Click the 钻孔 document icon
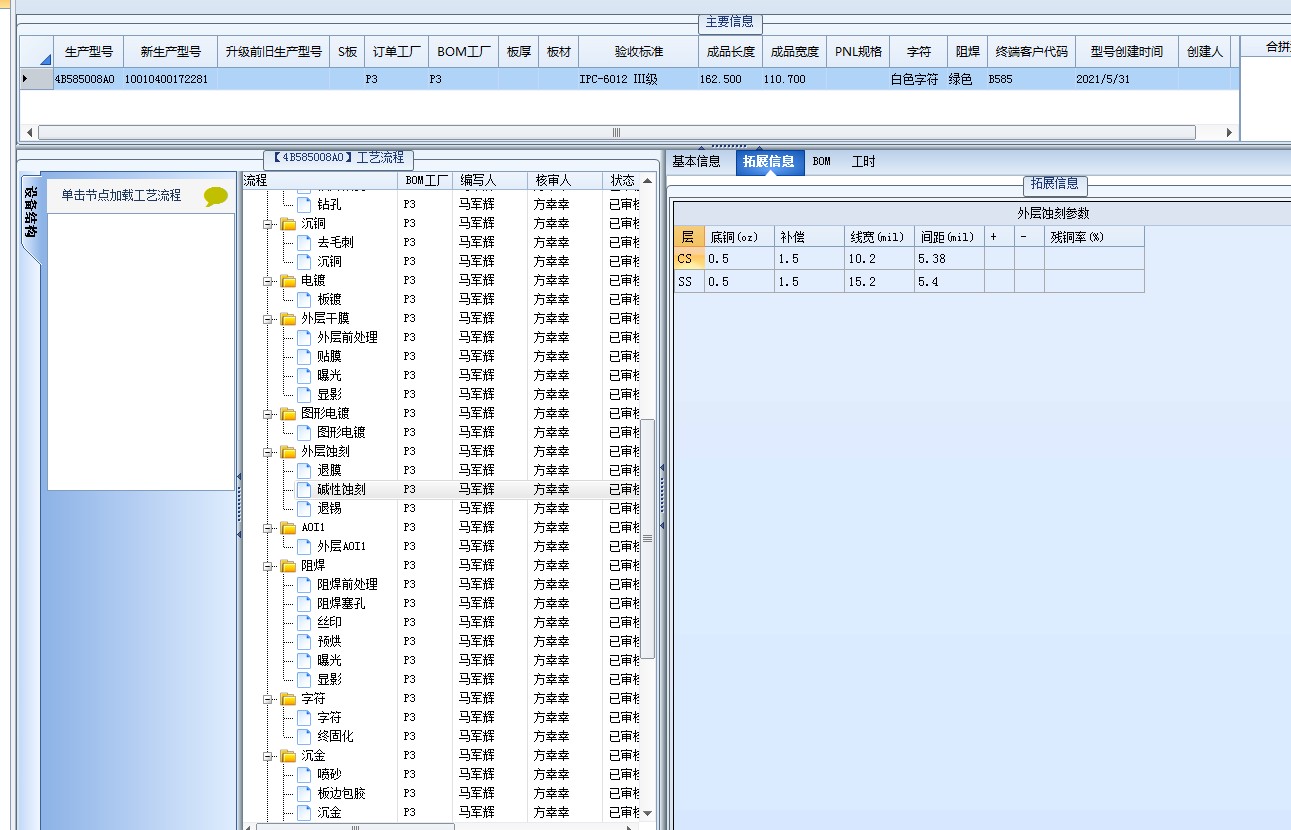This screenshot has width=1291, height=830. pyautogui.click(x=304, y=204)
